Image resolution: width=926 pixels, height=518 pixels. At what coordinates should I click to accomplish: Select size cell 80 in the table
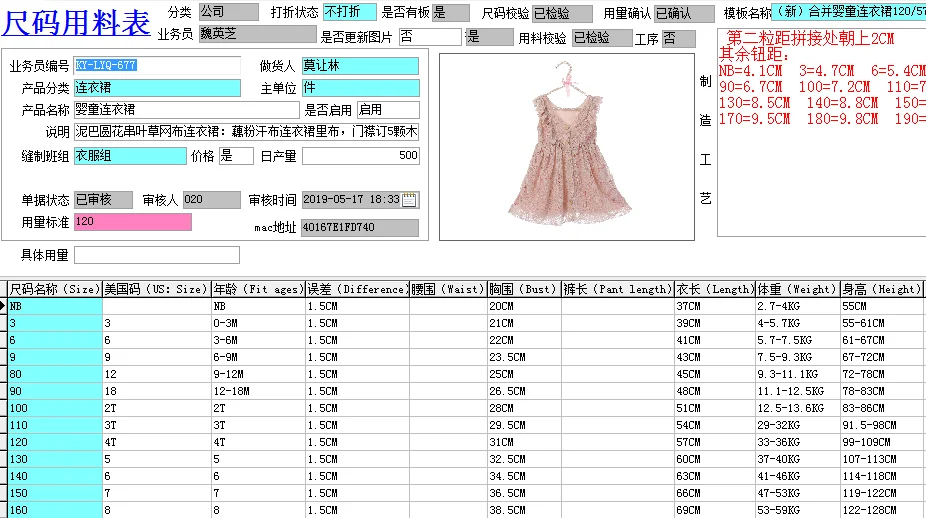pos(55,374)
